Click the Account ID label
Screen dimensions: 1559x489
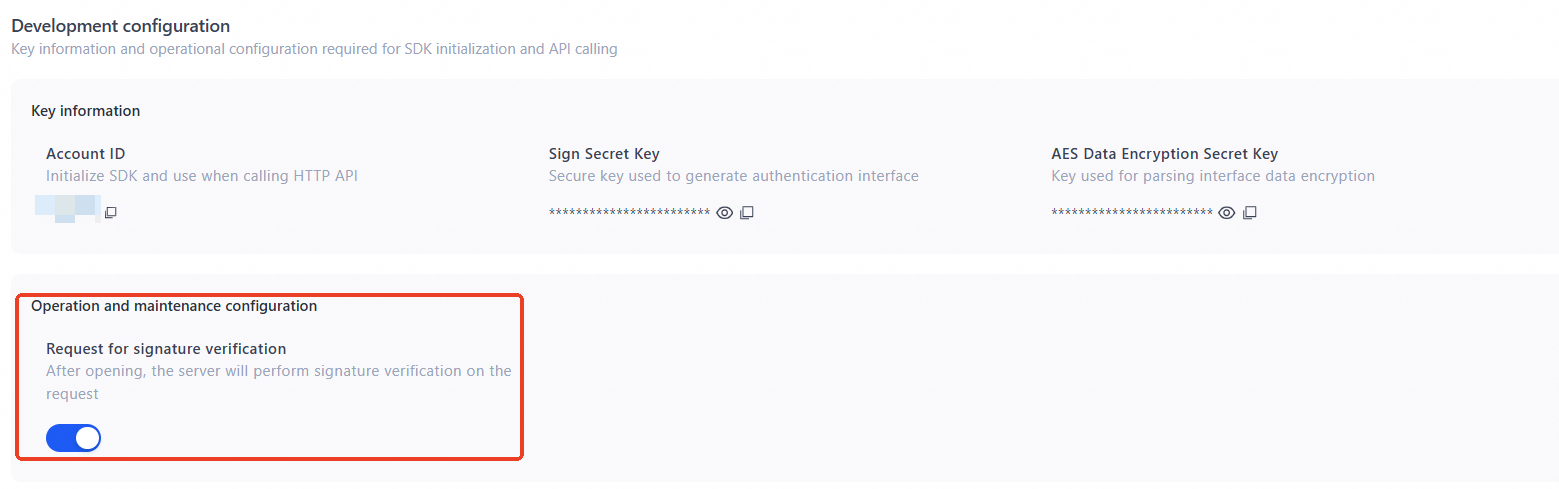click(x=85, y=154)
